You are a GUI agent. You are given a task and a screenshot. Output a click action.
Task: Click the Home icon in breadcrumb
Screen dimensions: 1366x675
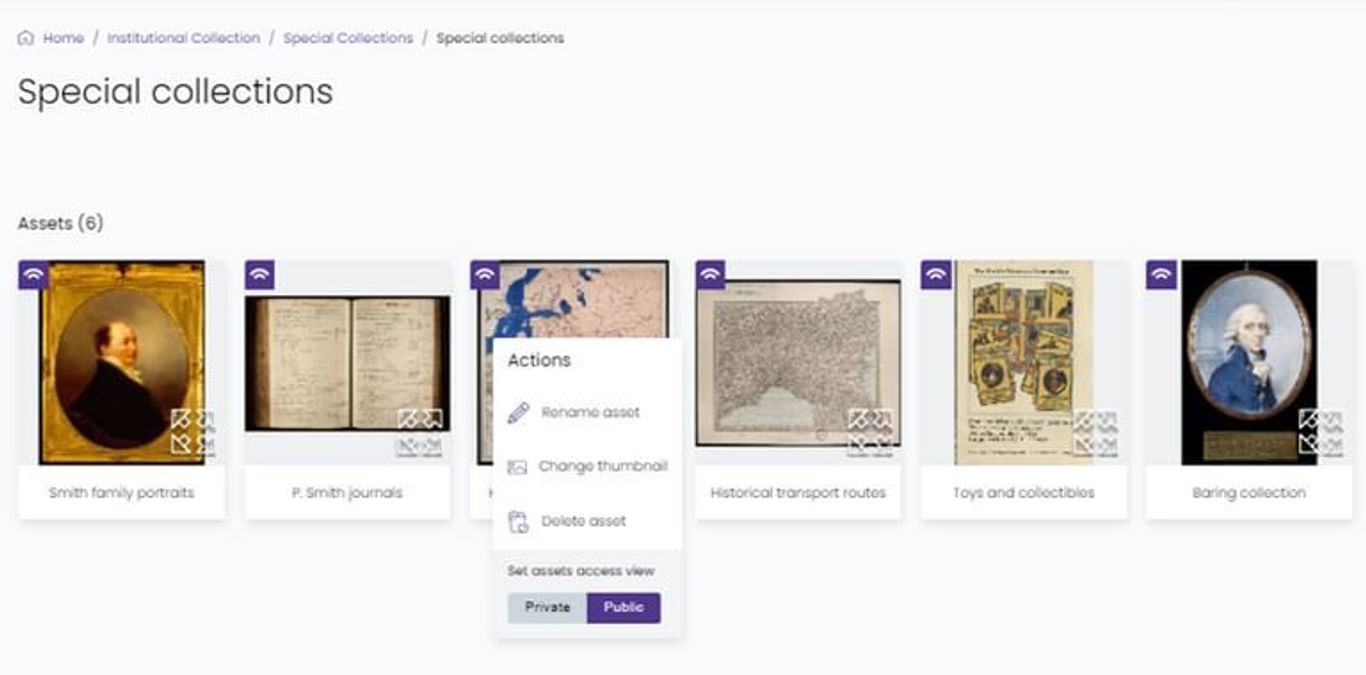coord(26,38)
